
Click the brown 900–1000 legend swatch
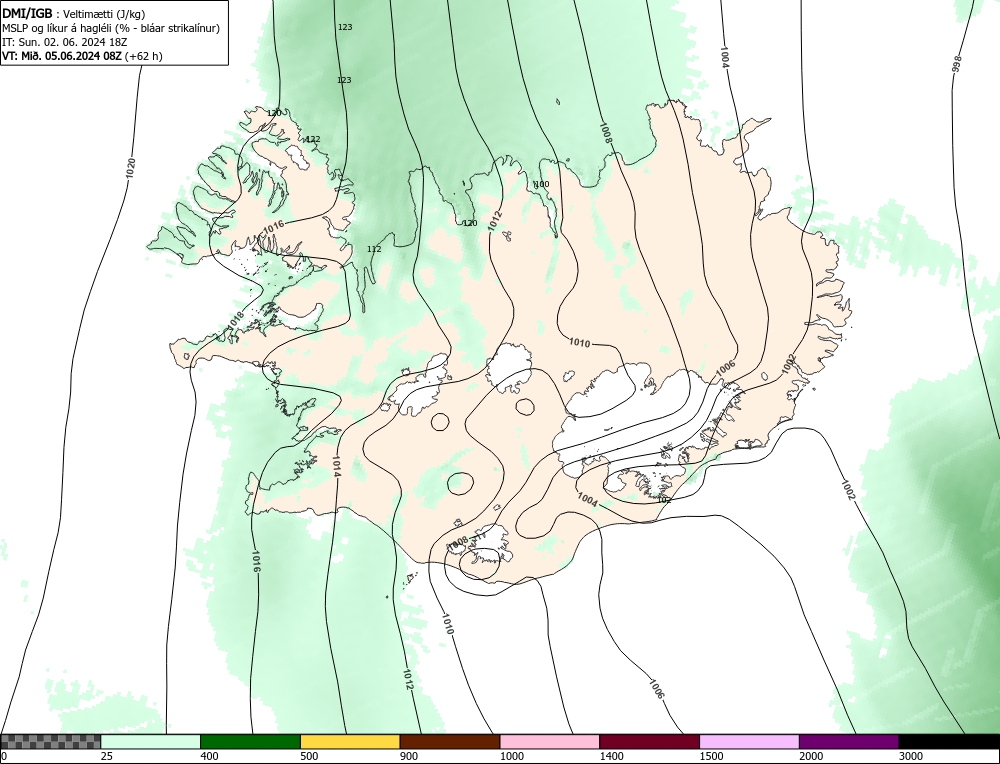450,742
